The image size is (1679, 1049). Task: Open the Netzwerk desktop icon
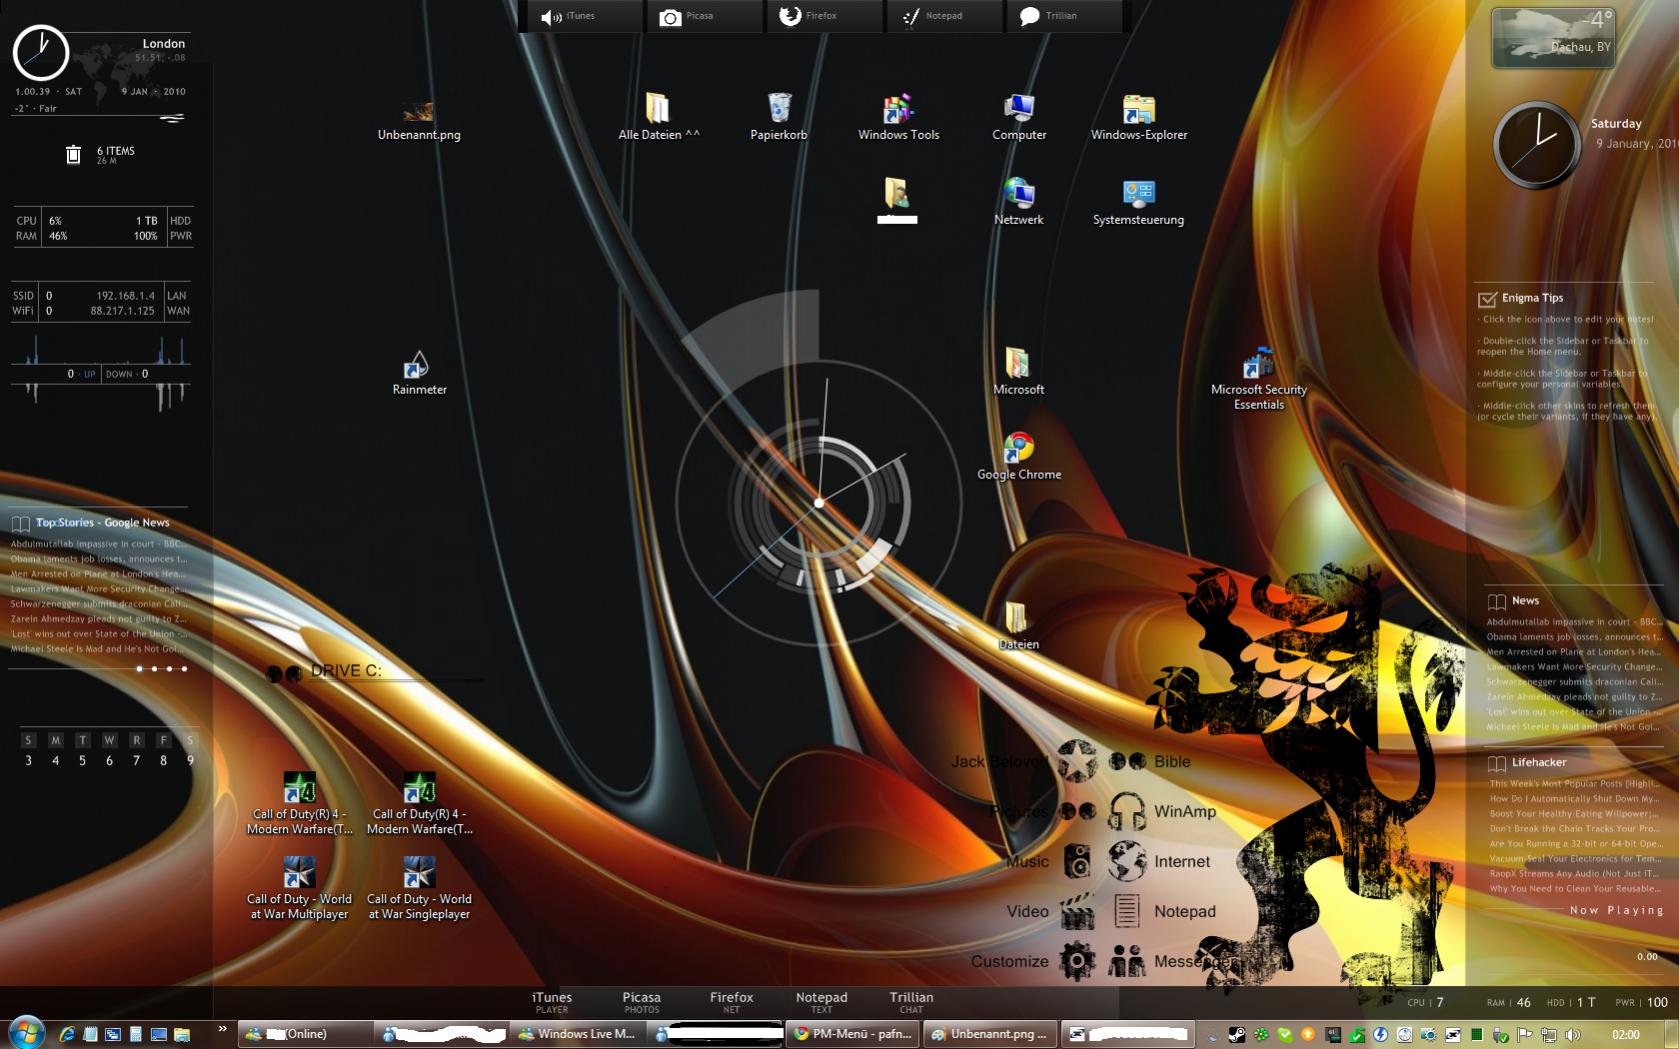(1019, 201)
